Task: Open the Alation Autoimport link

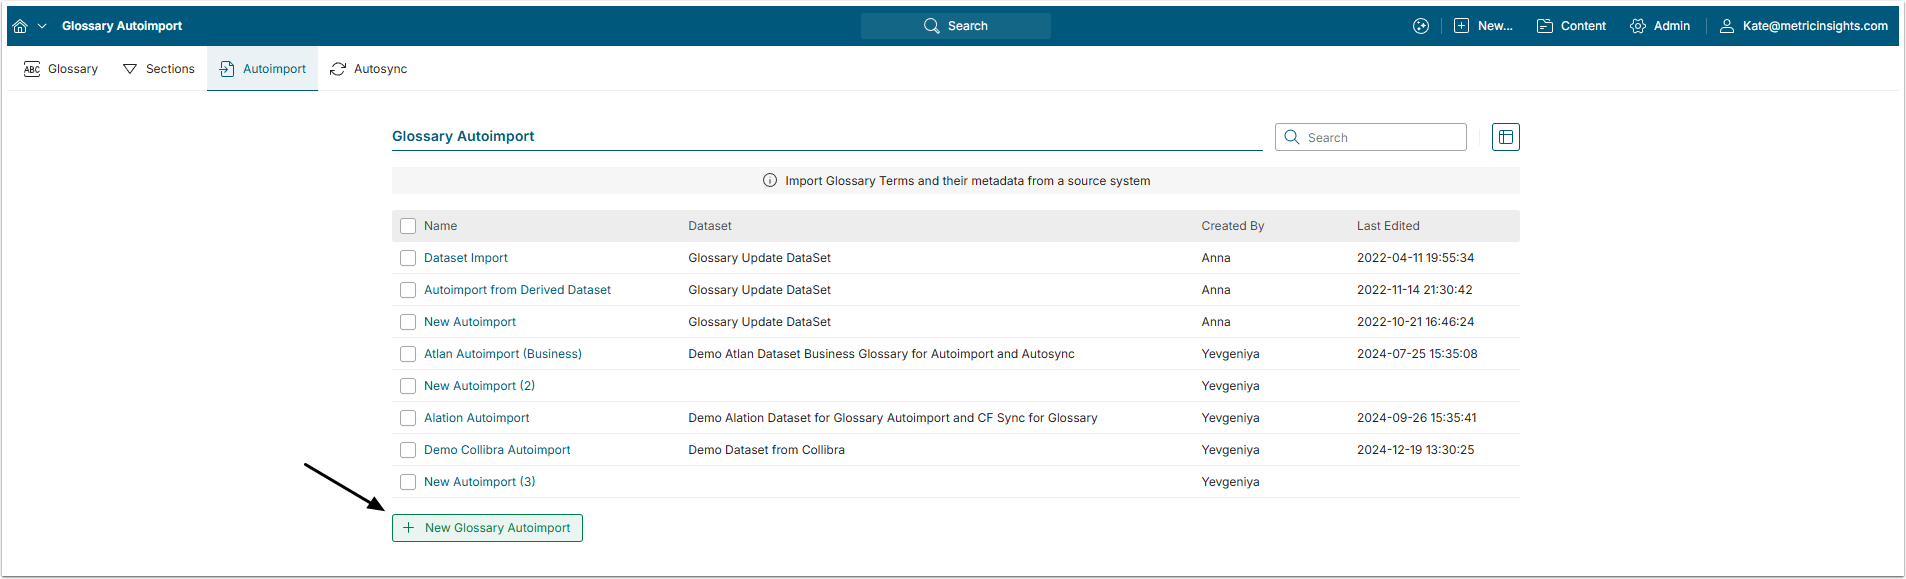Action: pos(477,418)
